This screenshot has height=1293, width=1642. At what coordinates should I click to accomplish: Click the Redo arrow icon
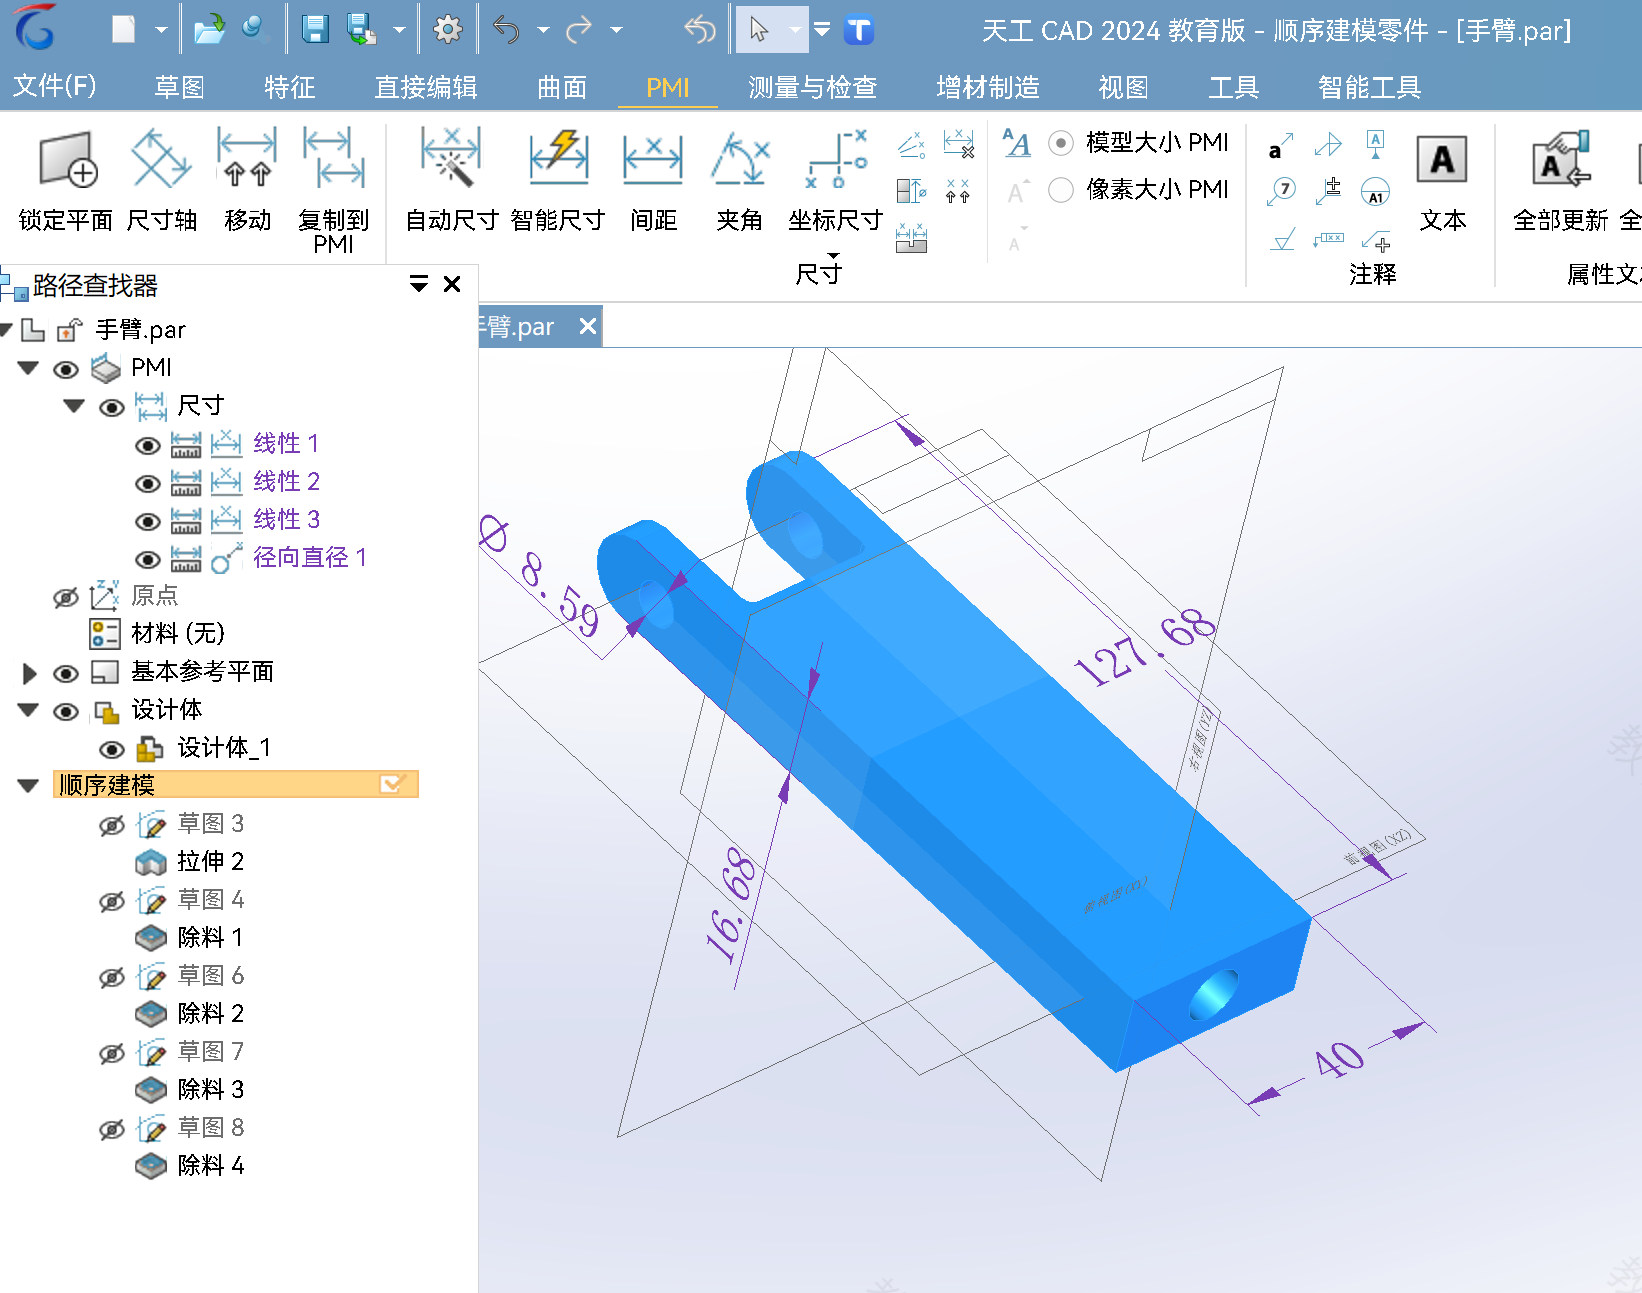[579, 30]
